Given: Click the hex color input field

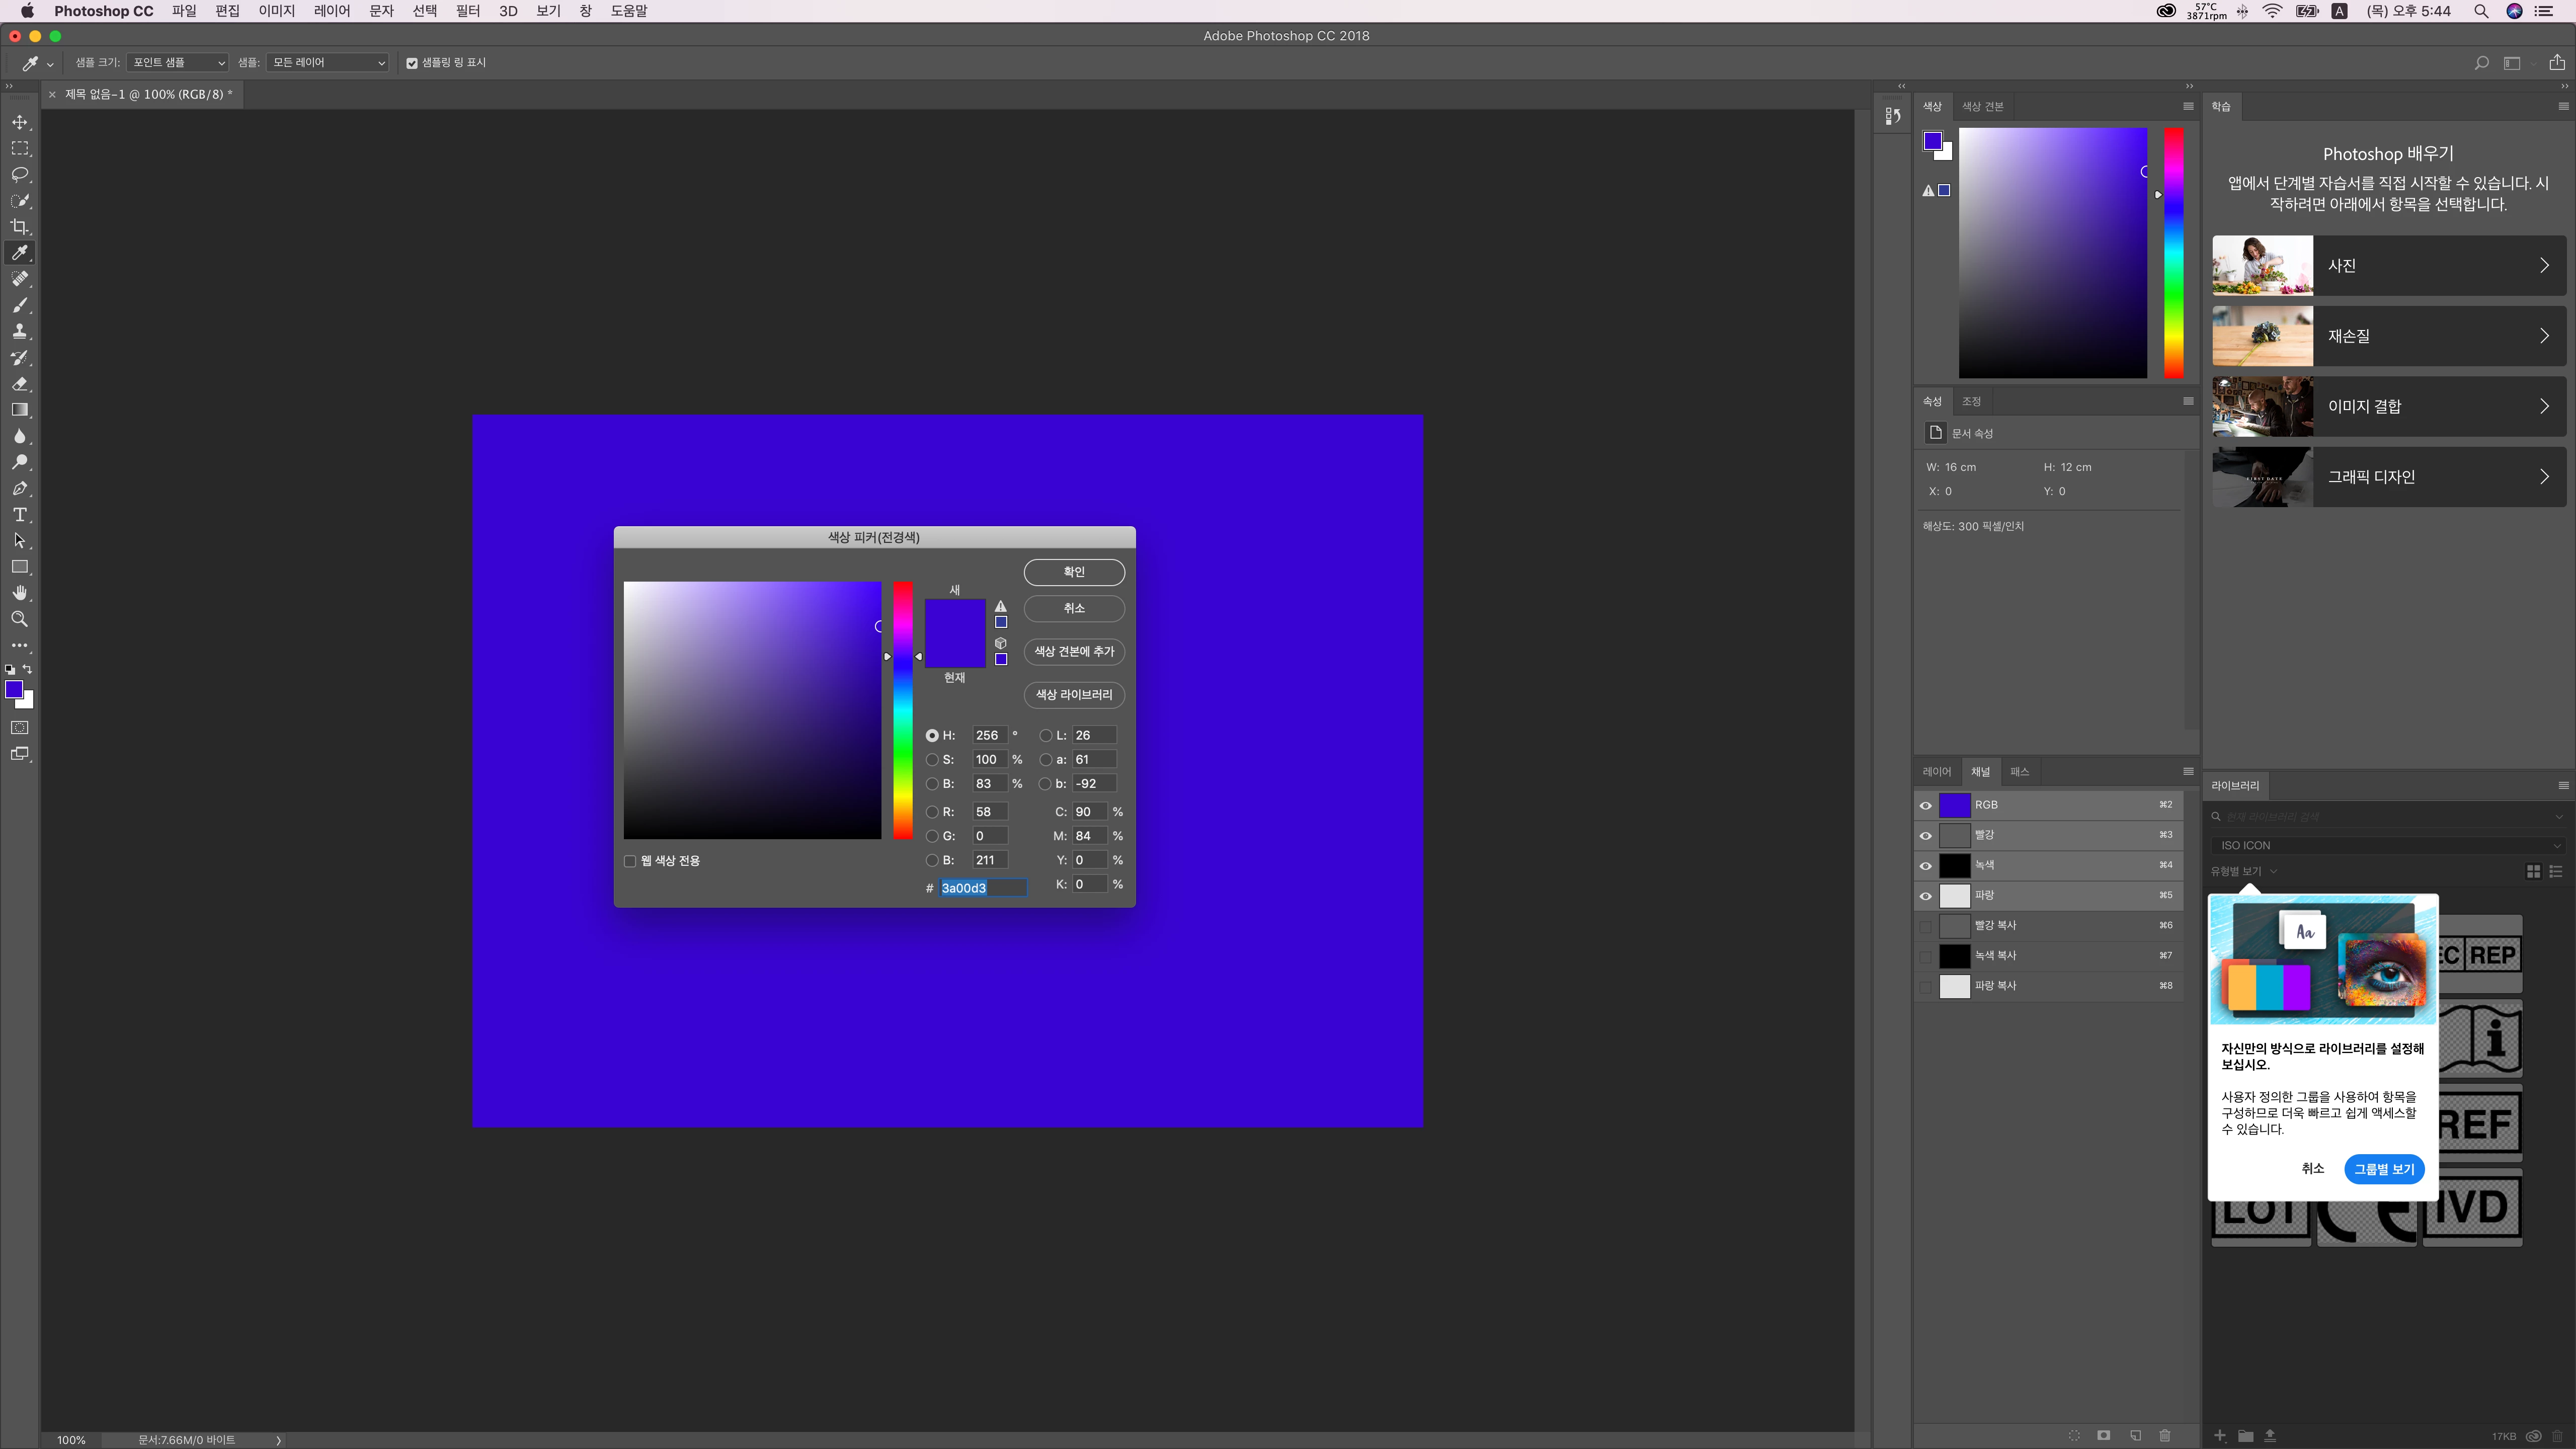Looking at the screenshot, I should 982,888.
